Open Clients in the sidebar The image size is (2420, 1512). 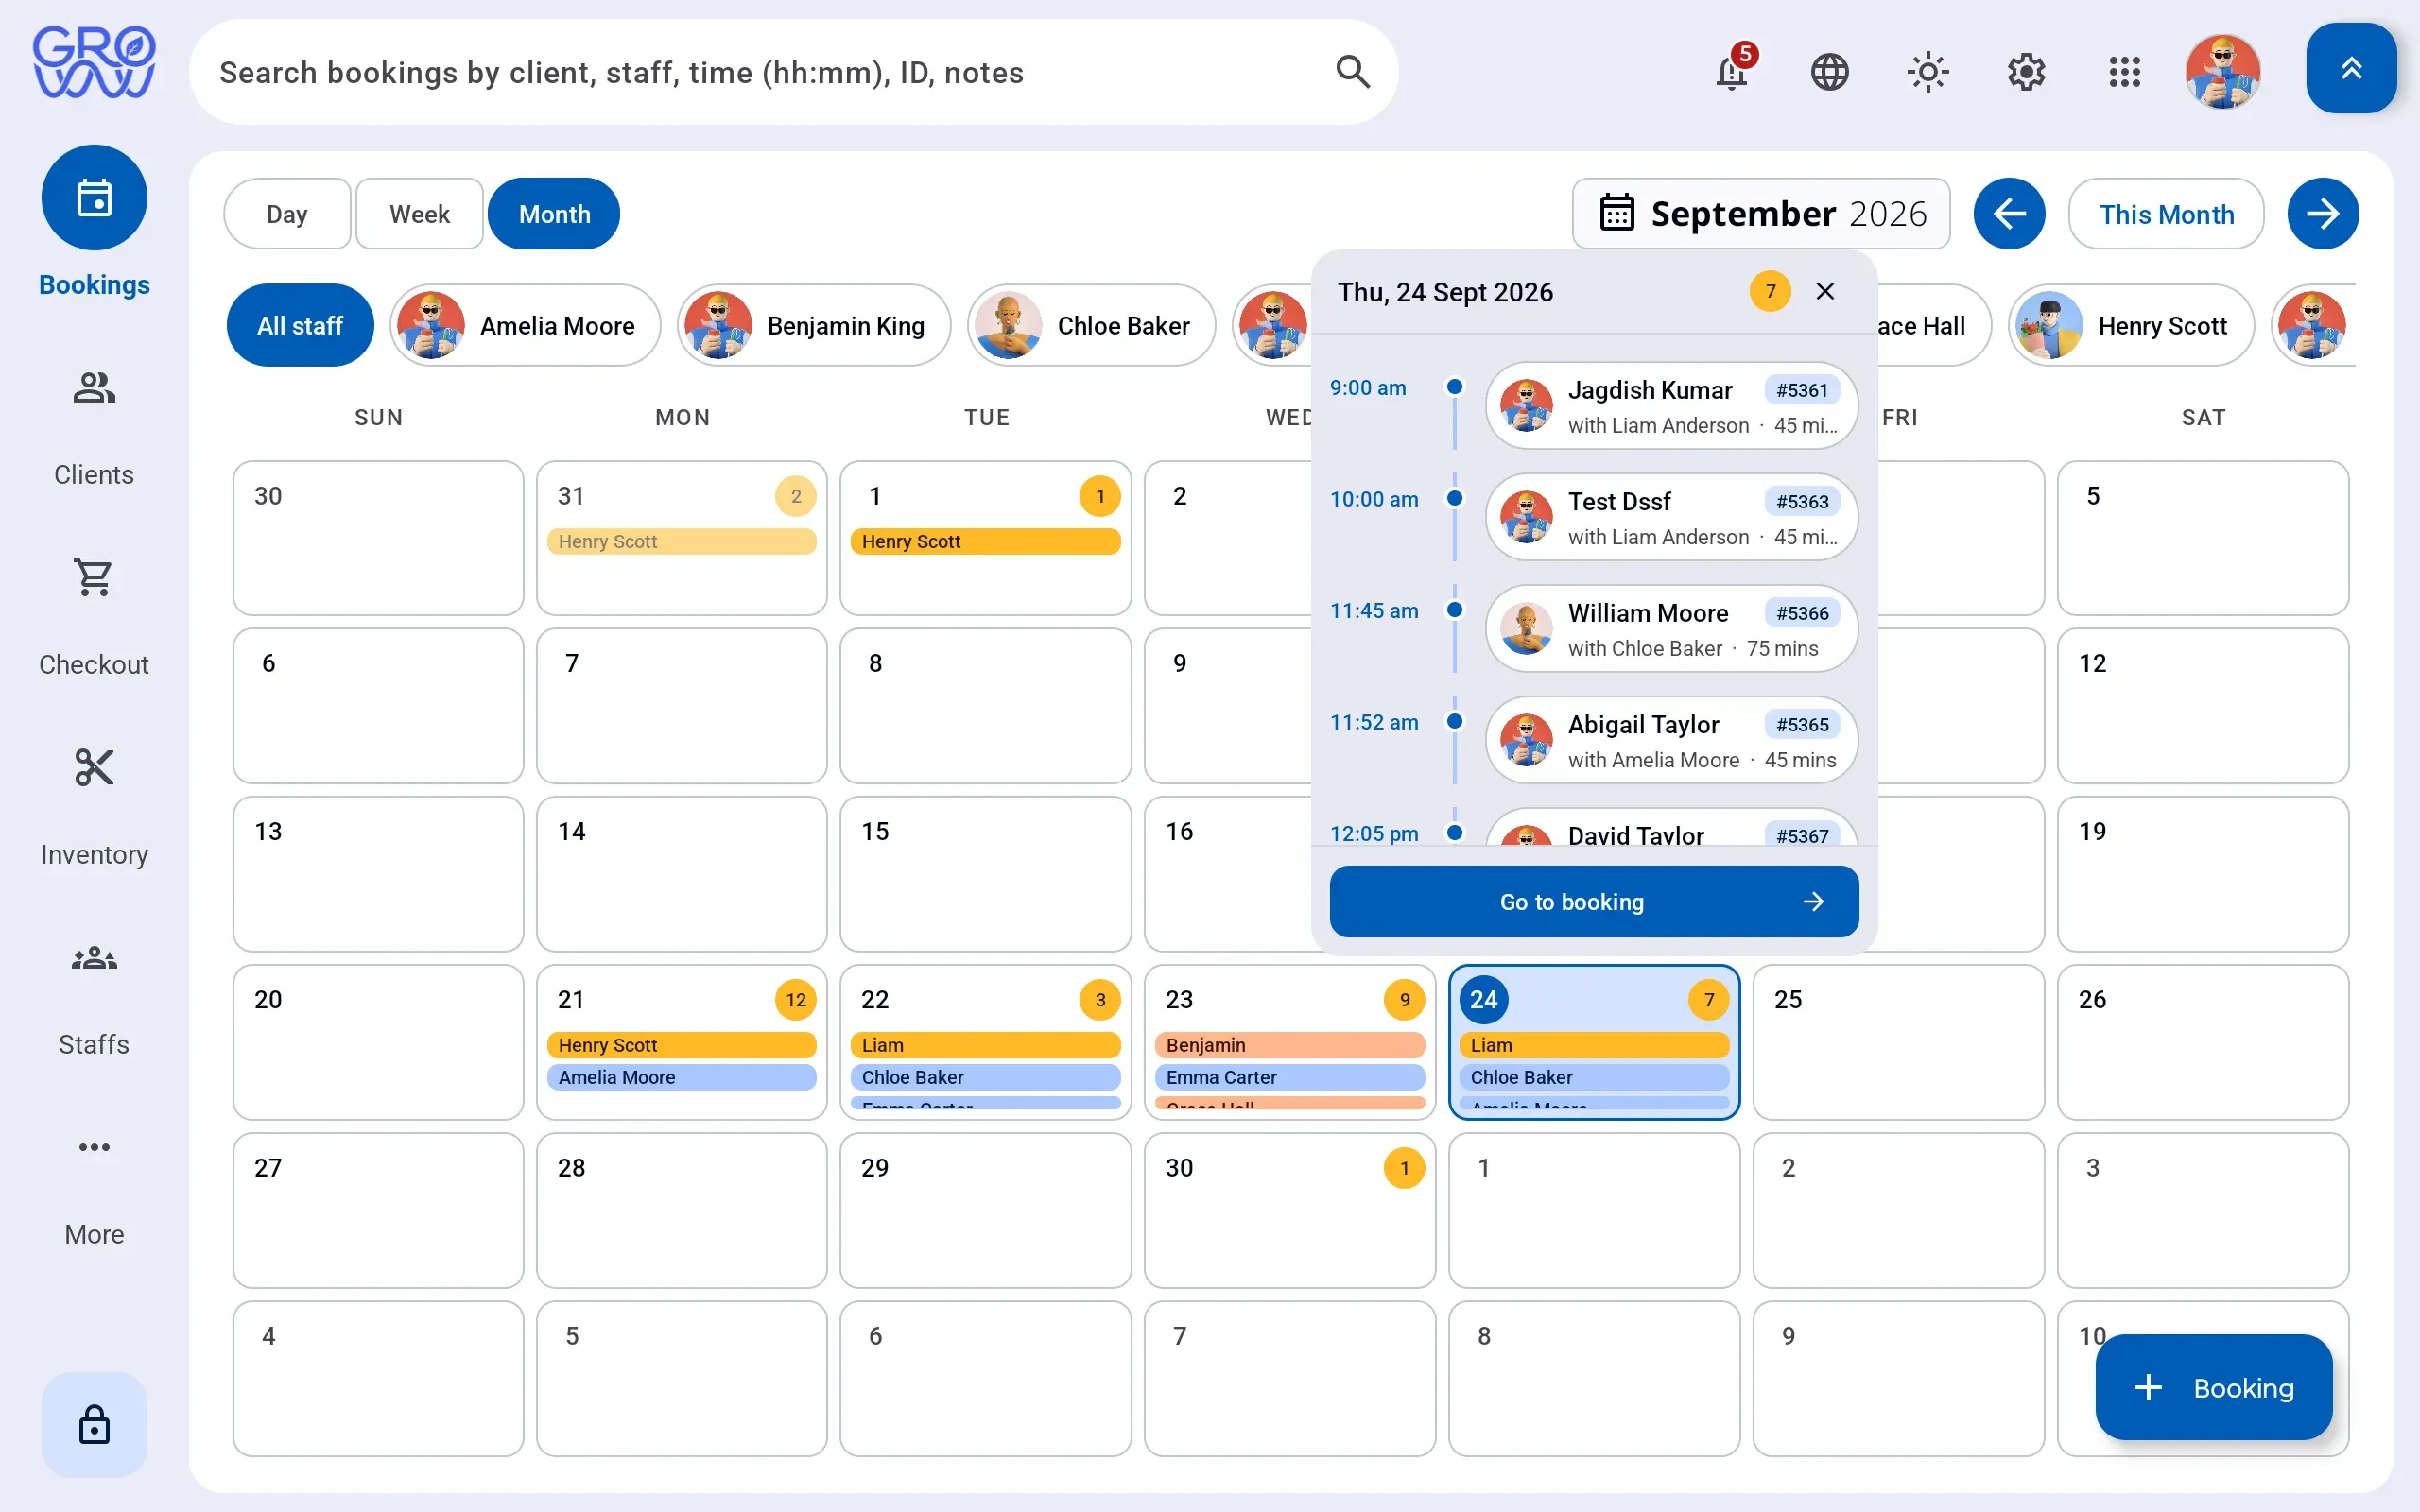tap(94, 430)
